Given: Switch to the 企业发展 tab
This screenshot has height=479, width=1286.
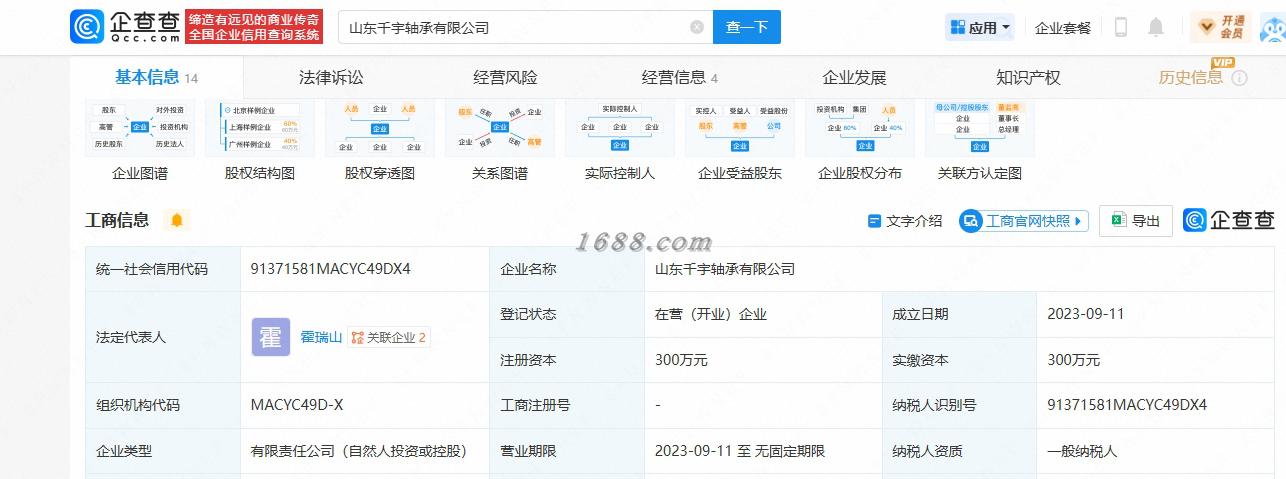Looking at the screenshot, I should pos(854,77).
